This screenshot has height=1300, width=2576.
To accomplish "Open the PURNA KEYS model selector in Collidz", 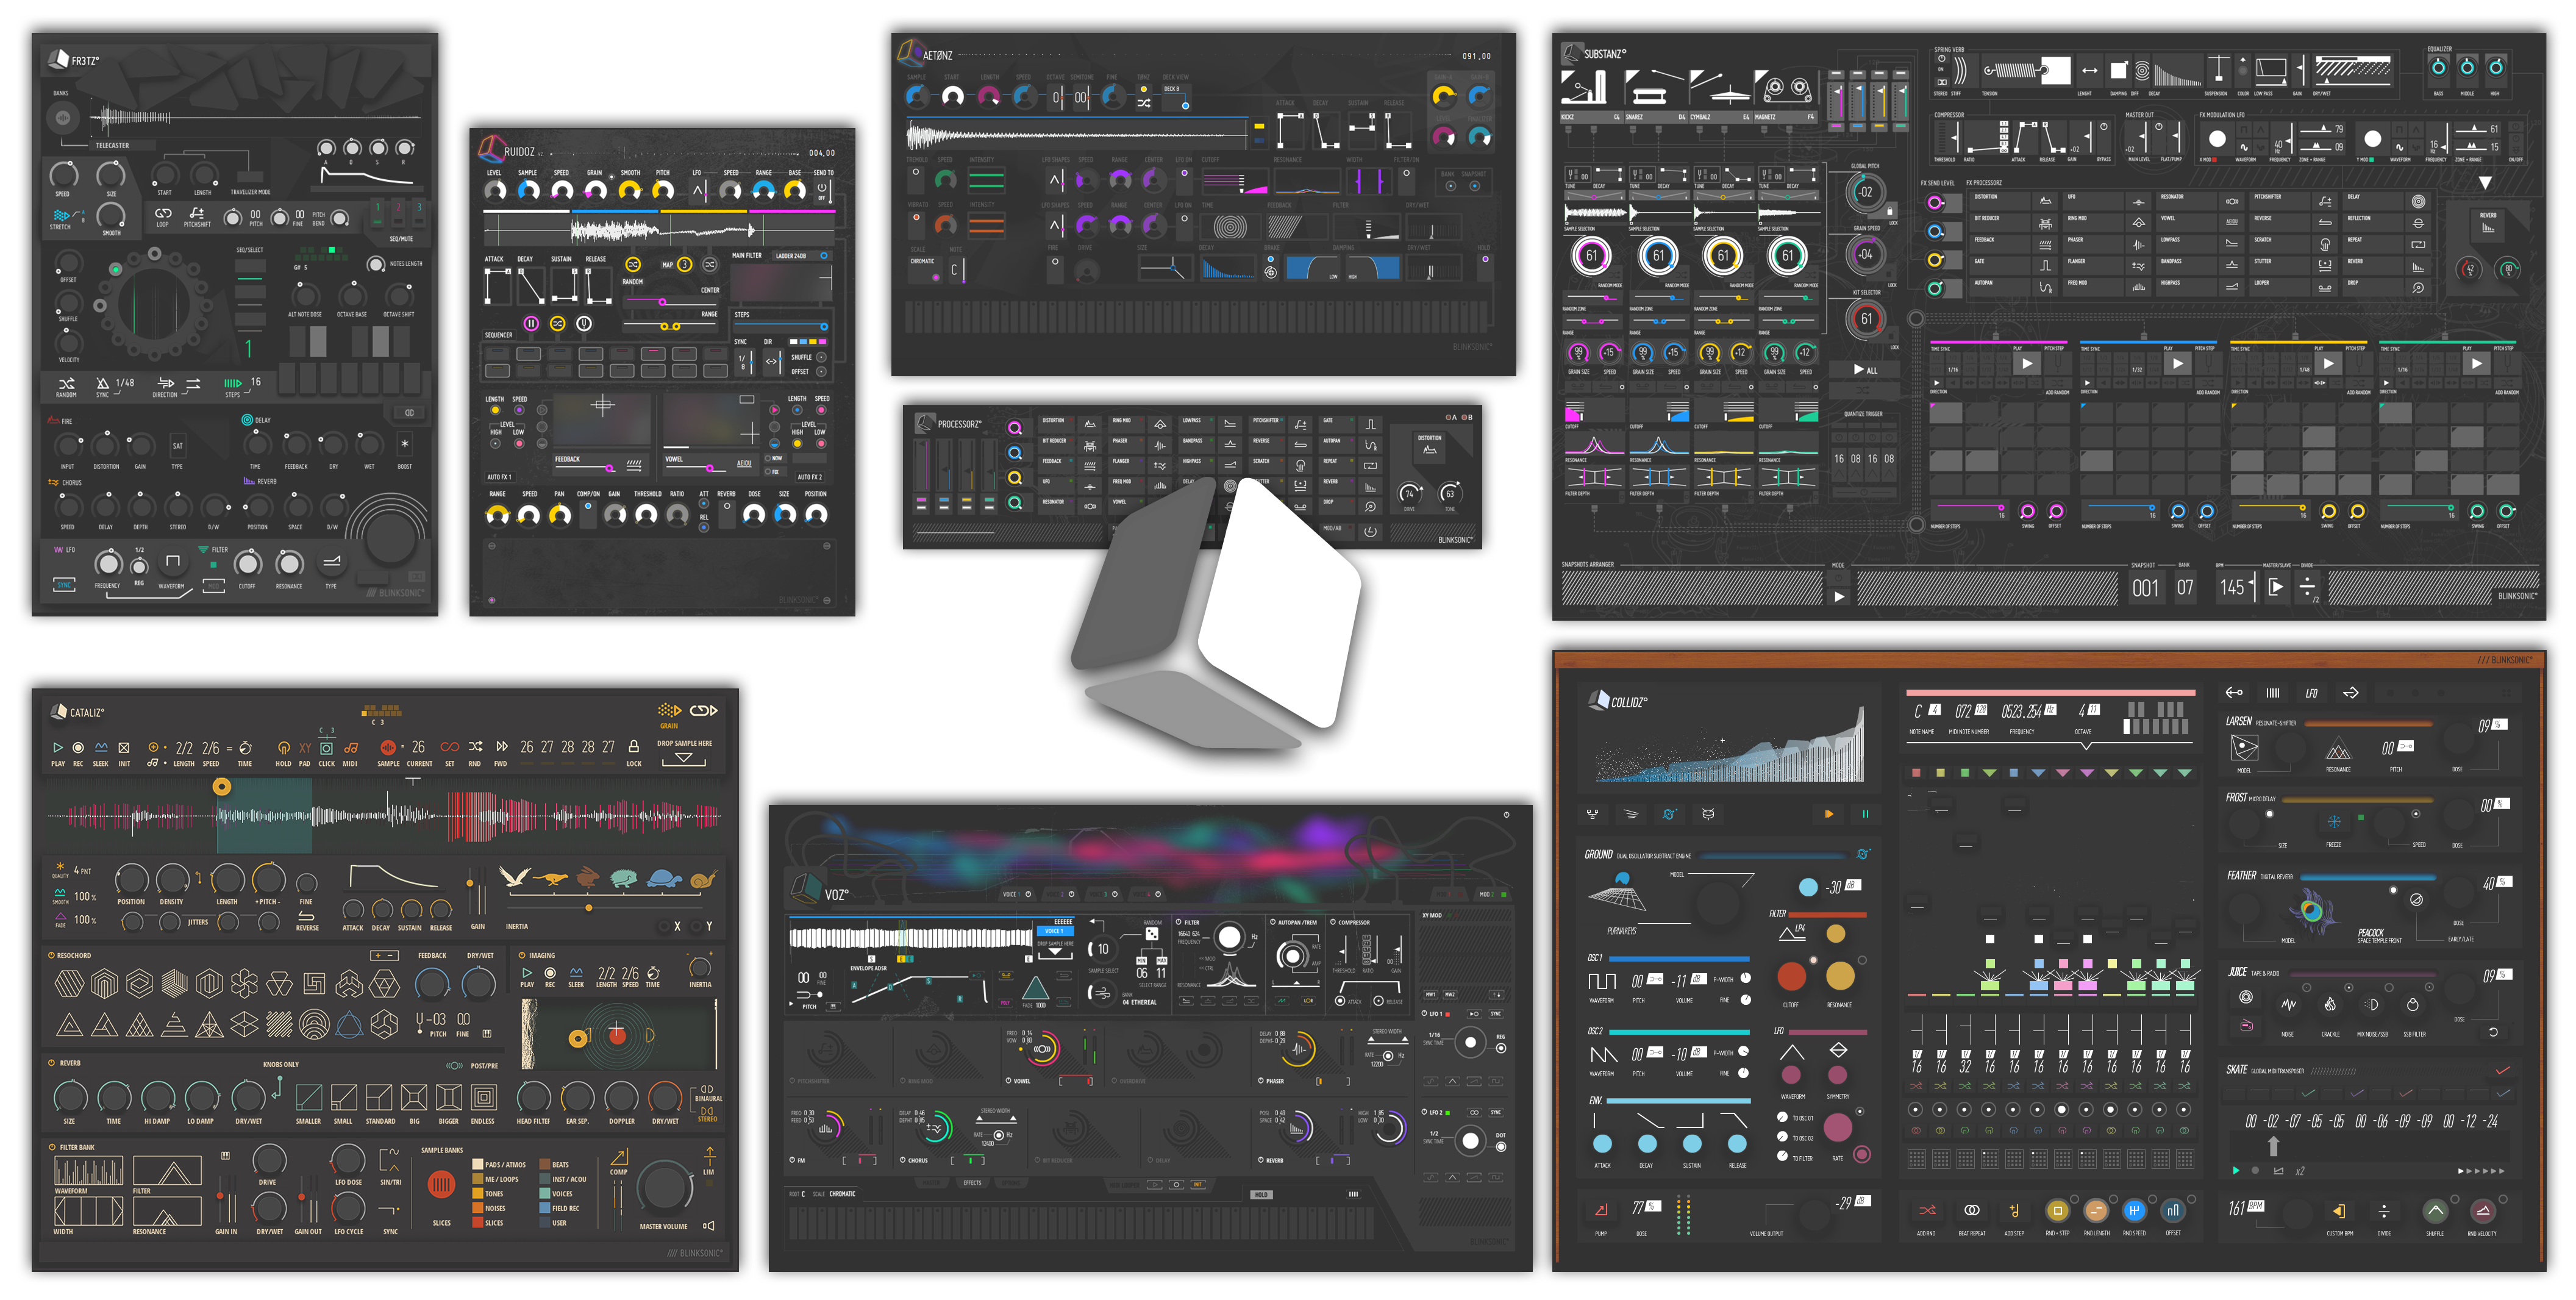I will point(1621,931).
